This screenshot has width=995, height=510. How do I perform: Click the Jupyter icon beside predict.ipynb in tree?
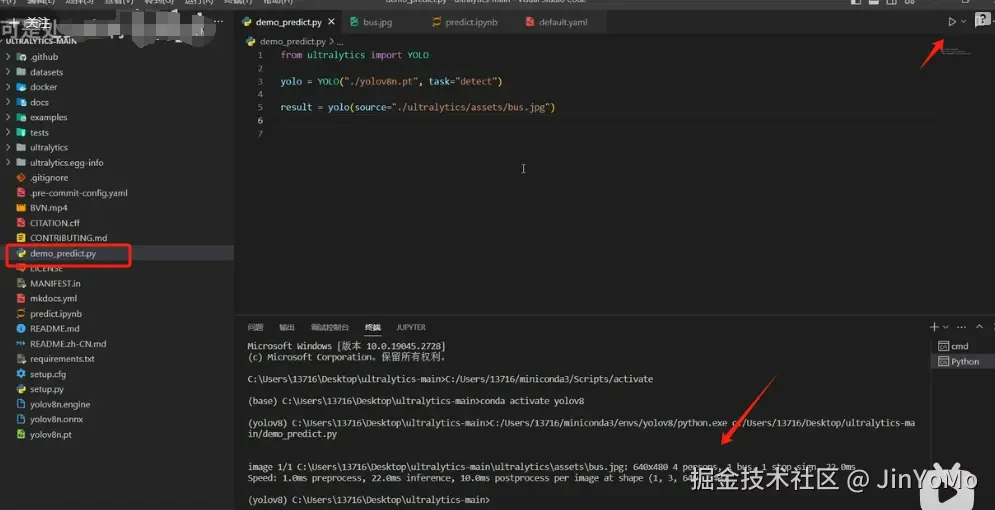(x=21, y=313)
